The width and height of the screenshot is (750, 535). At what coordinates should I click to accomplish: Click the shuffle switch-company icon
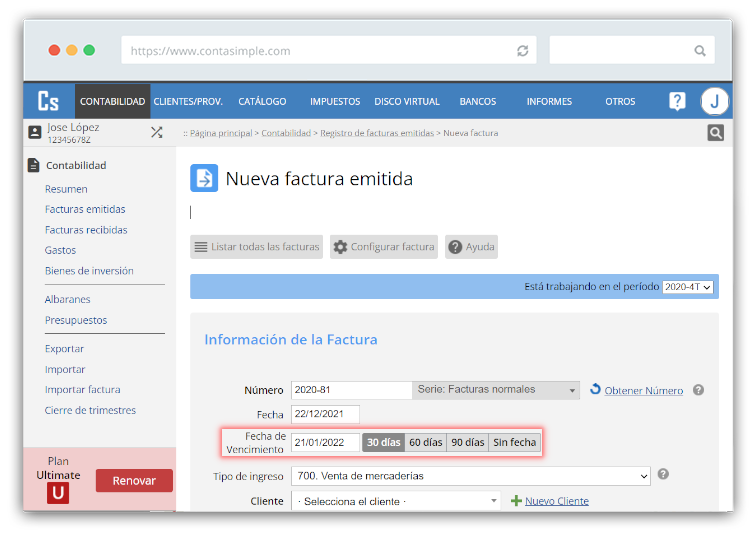(x=157, y=132)
